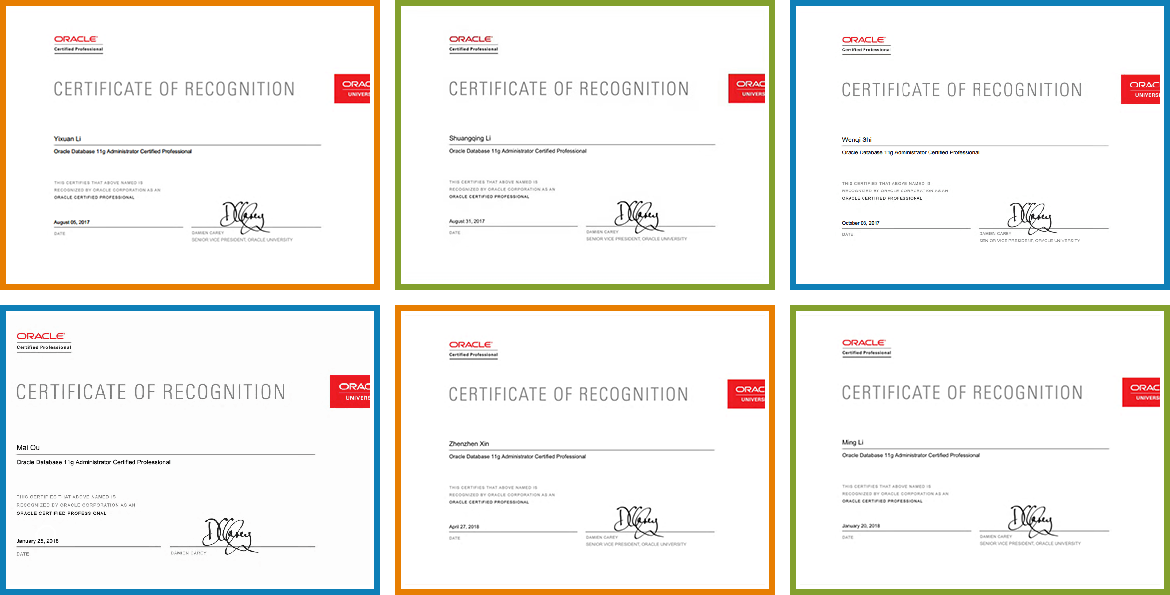Click the date August 31, 2017
Viewport: 1170px width, 595px height.
pyautogui.click(x=467, y=221)
